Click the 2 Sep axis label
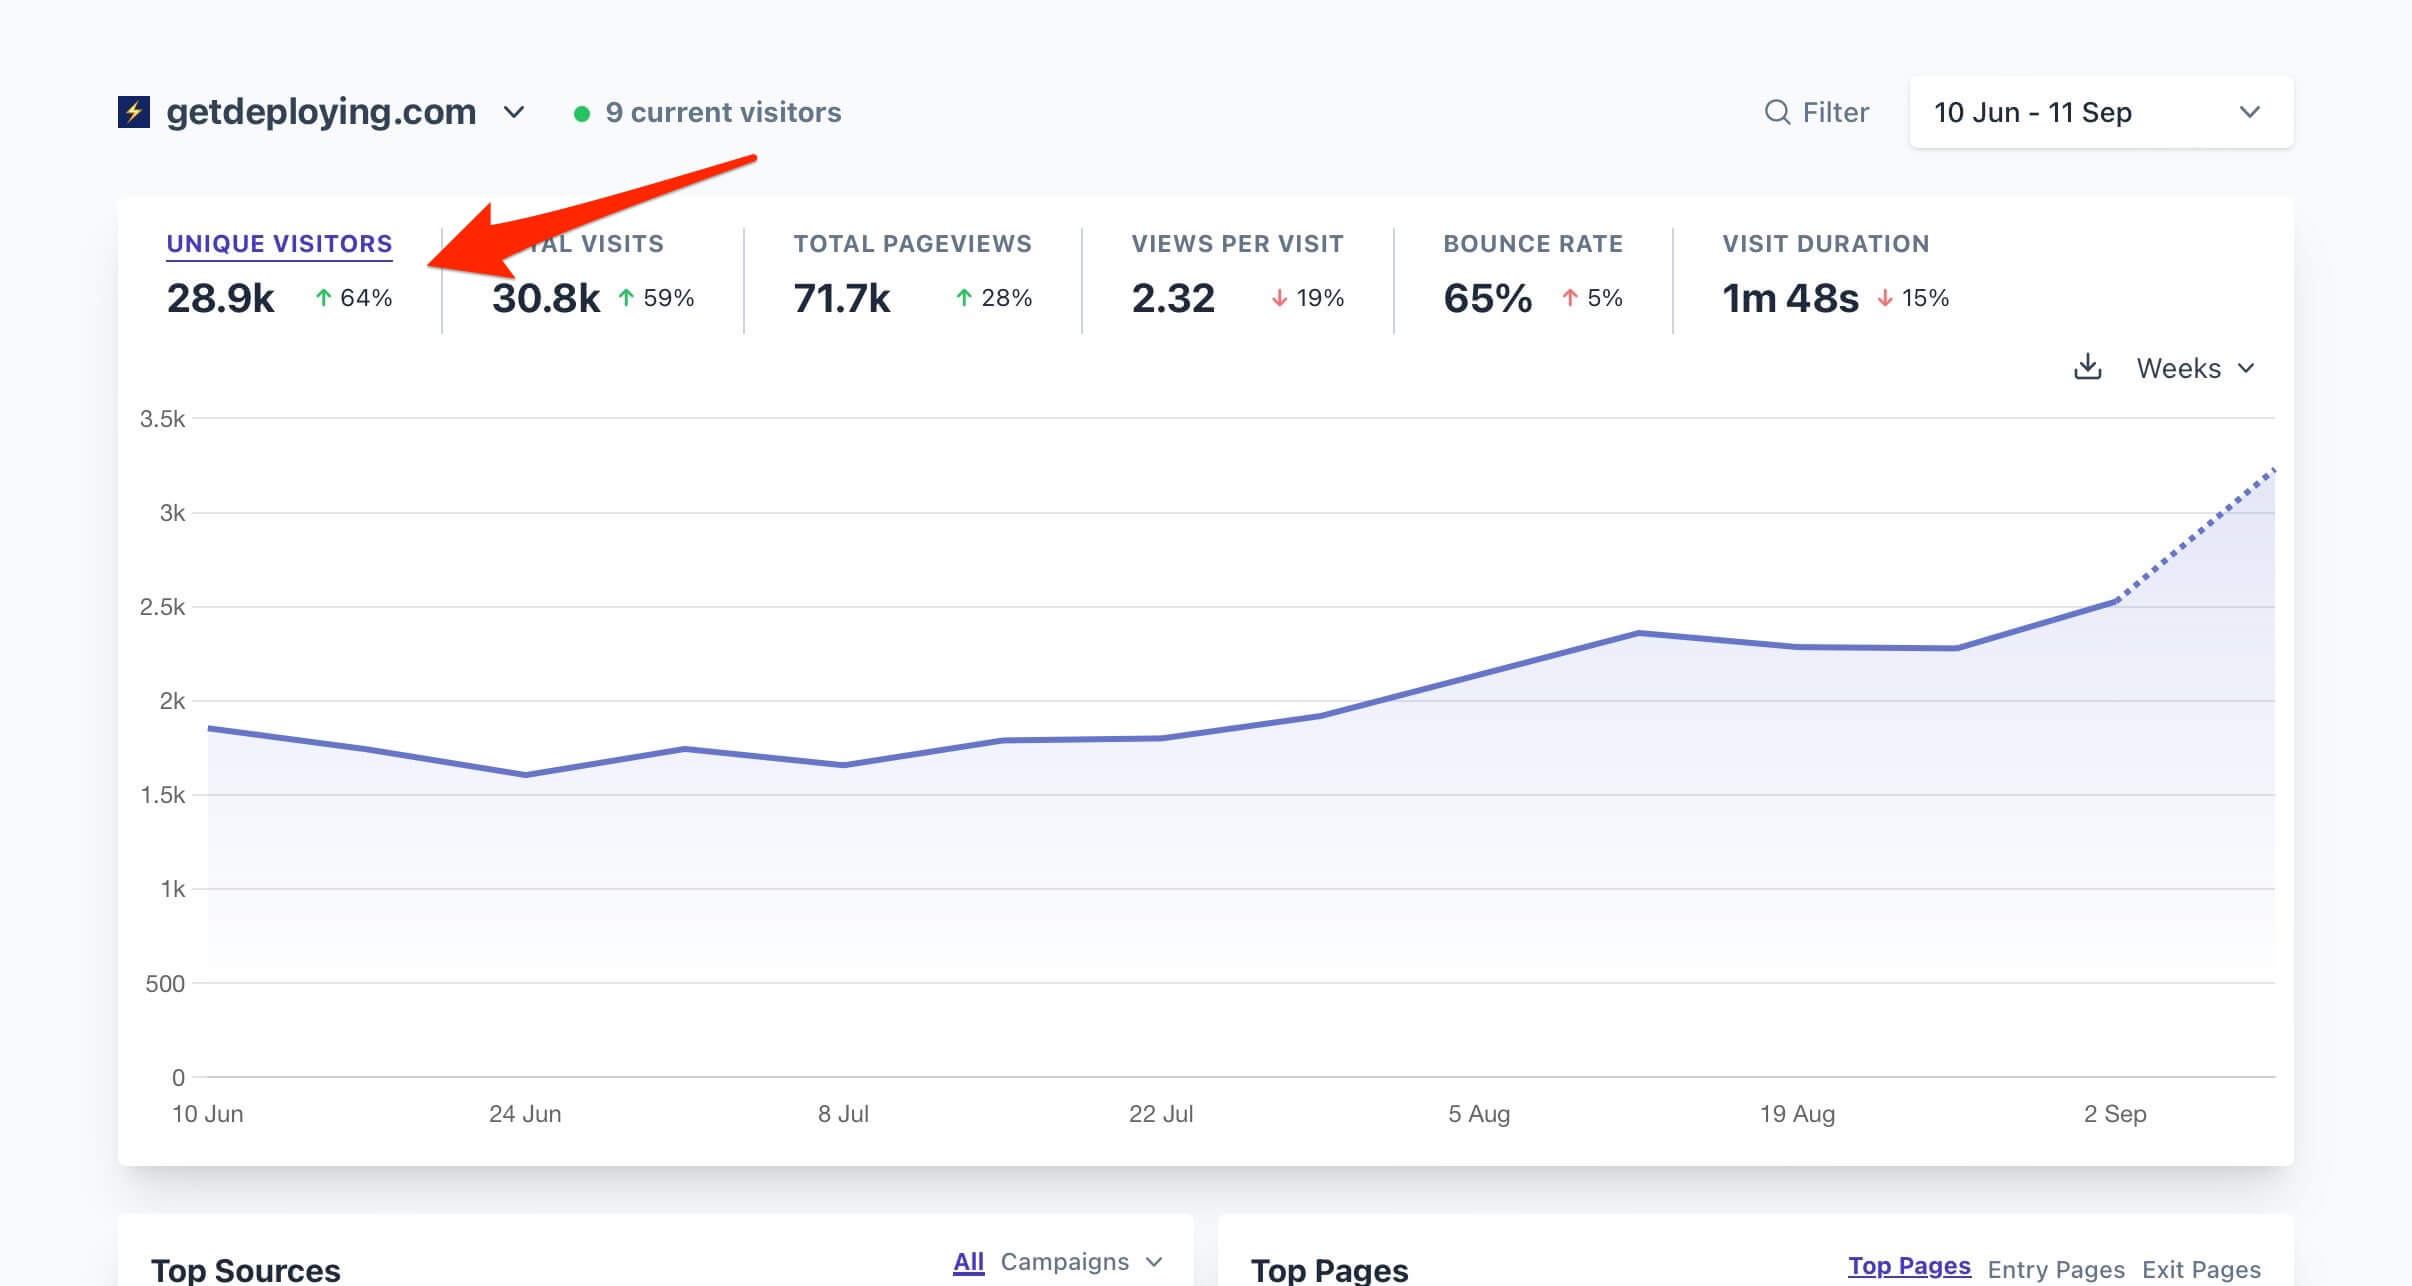 coord(2115,1114)
